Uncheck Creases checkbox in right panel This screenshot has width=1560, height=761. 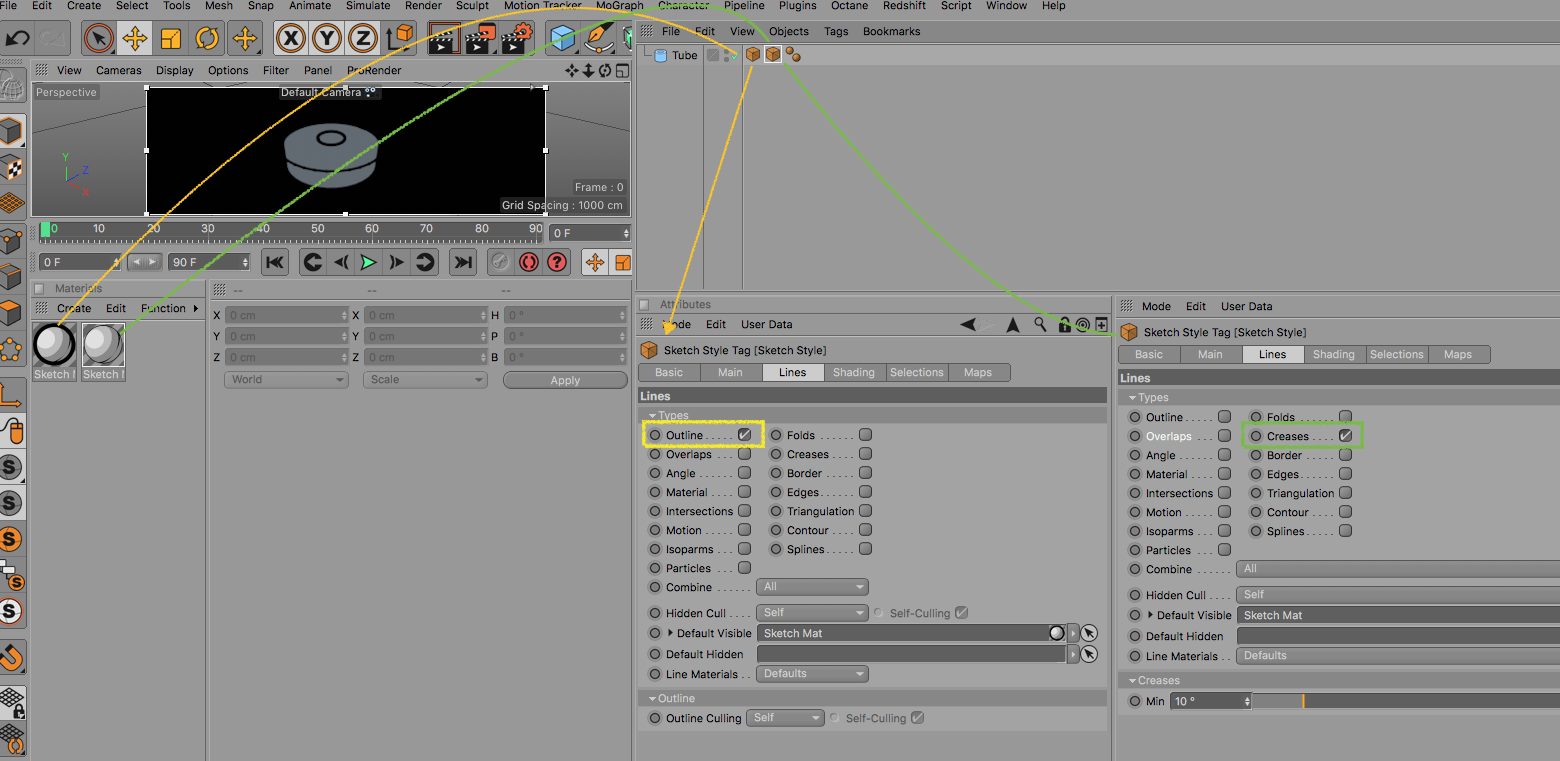click(x=1346, y=436)
